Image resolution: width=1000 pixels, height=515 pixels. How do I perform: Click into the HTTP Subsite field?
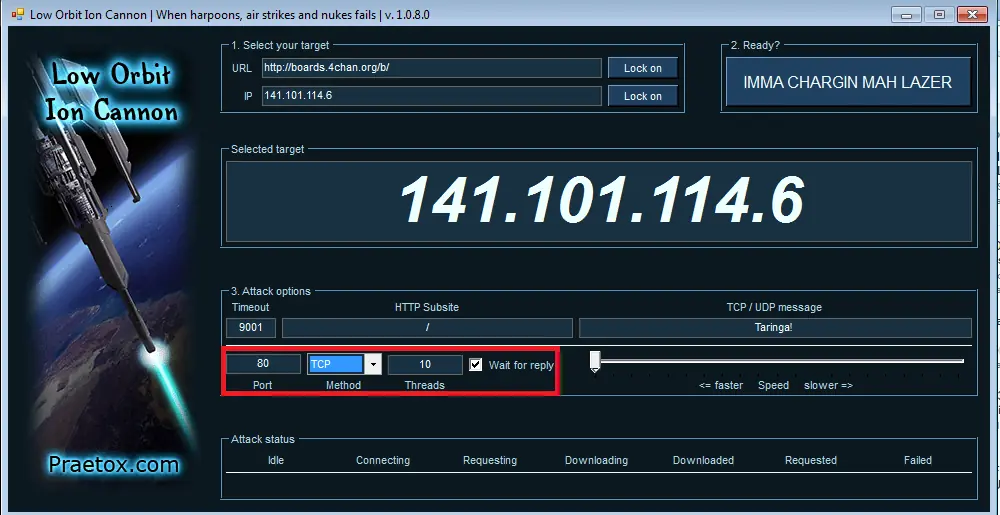(427, 328)
